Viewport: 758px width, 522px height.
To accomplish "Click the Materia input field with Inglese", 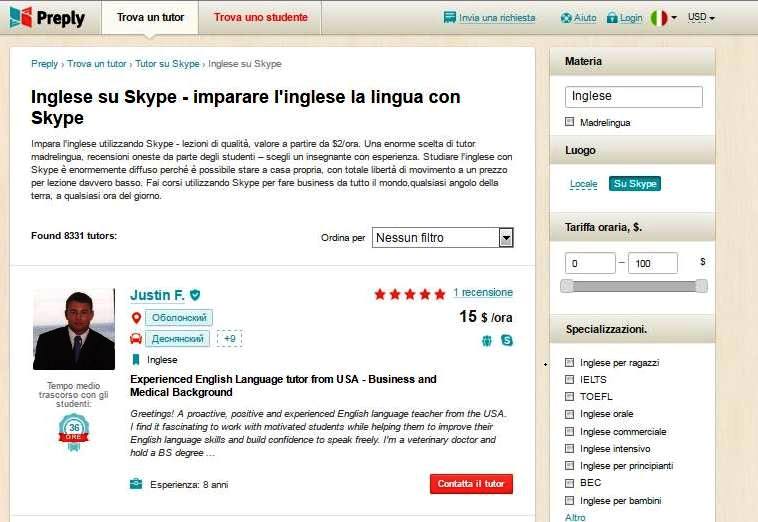I will [634, 97].
